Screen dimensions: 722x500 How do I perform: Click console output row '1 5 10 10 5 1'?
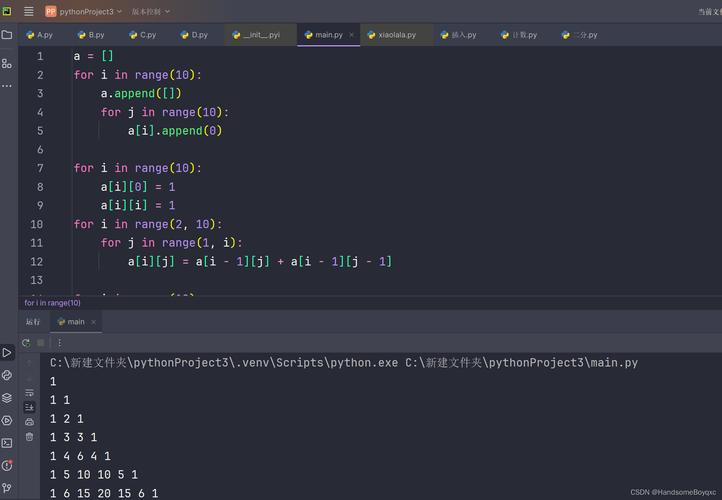tap(94, 475)
